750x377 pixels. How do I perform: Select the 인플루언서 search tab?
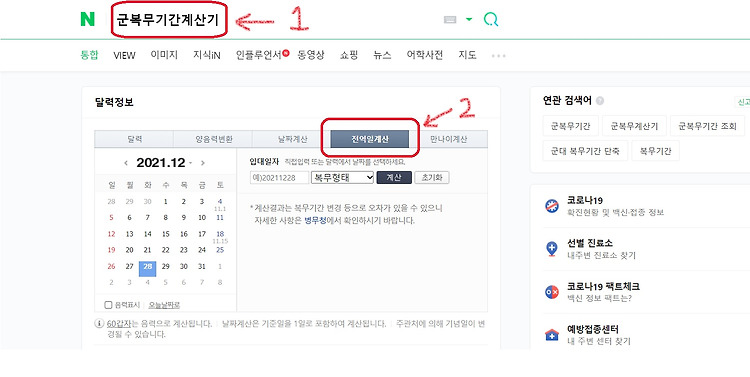pyautogui.click(x=259, y=55)
